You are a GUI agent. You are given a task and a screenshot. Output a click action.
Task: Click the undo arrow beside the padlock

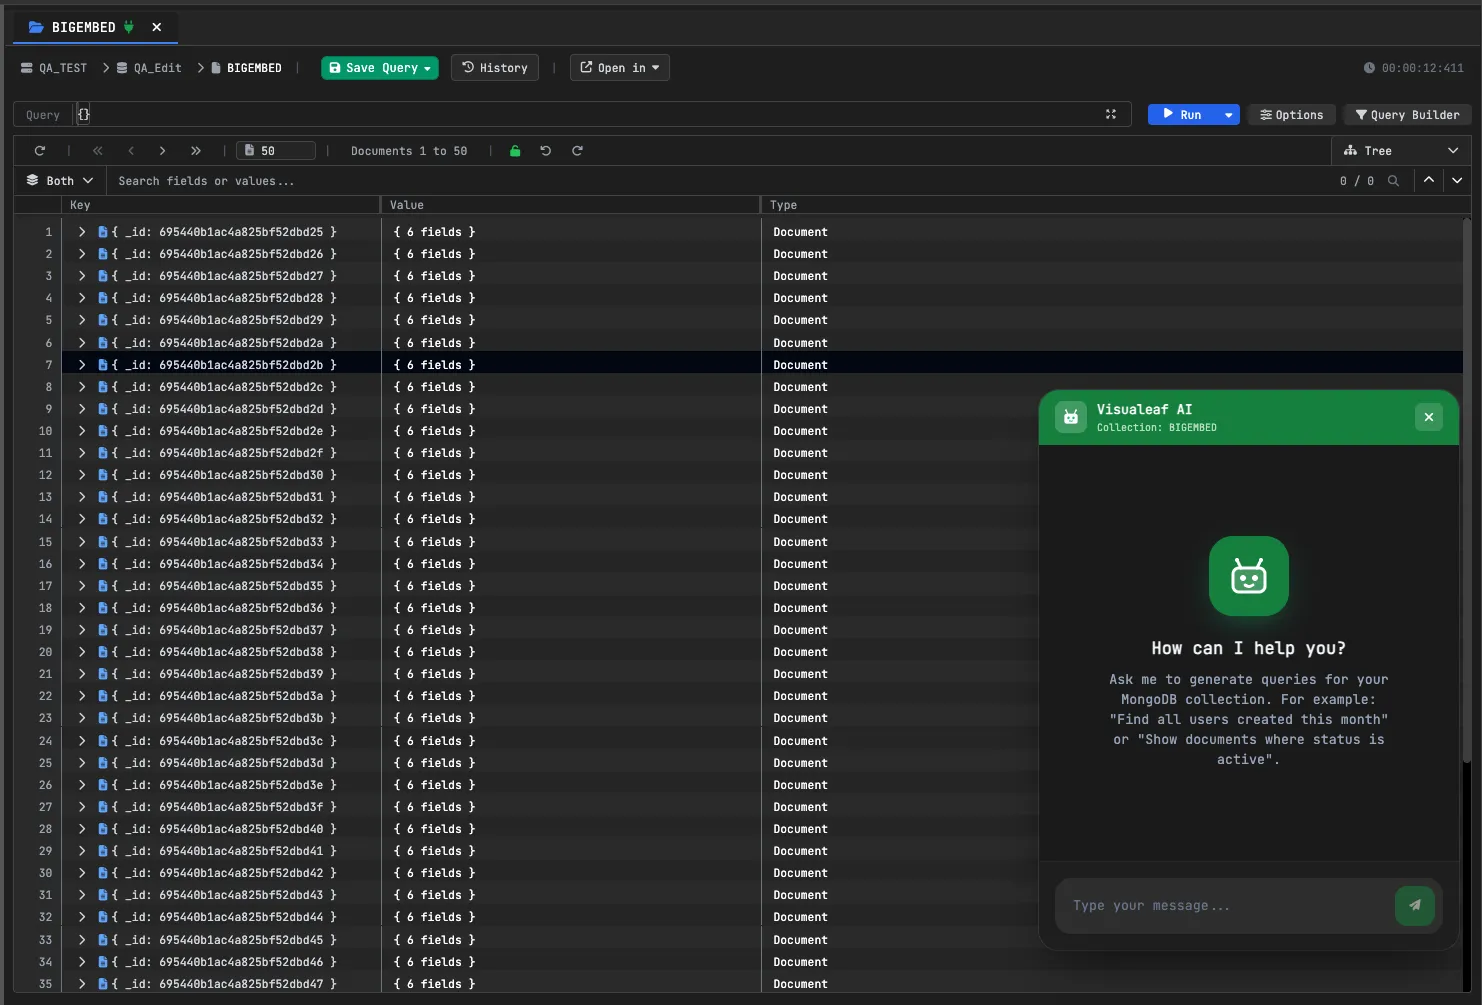(545, 150)
